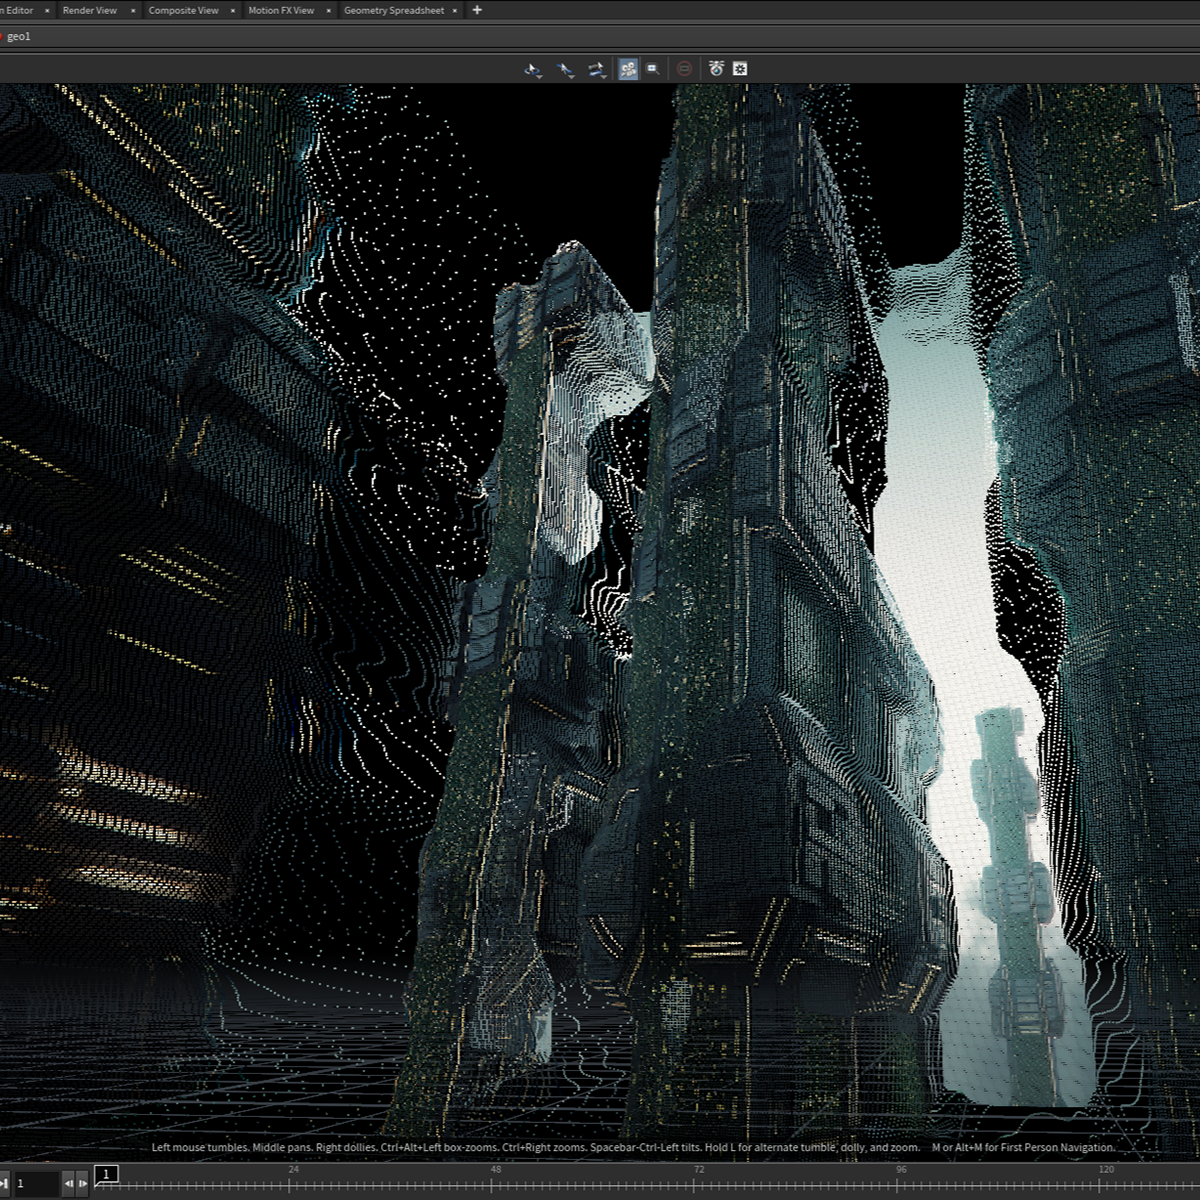The width and height of the screenshot is (1200, 1200).
Task: Click the current frame number field
Action: (x=36, y=1184)
